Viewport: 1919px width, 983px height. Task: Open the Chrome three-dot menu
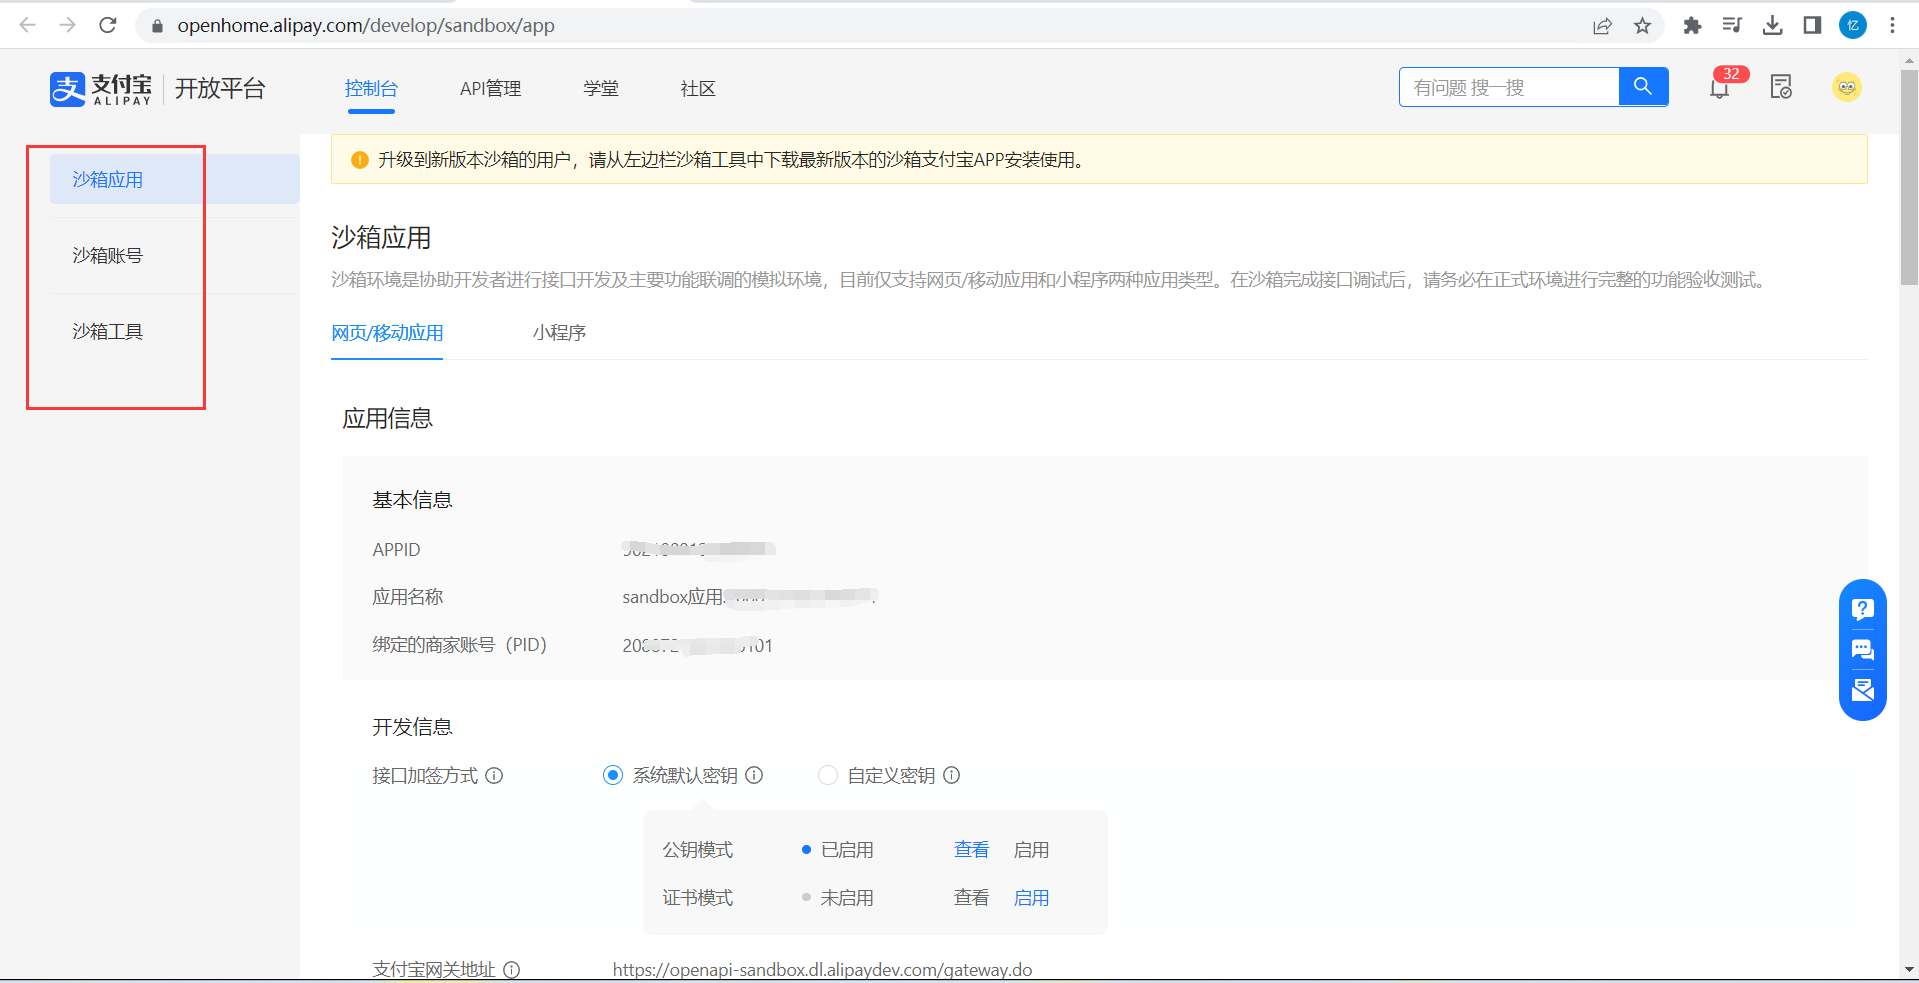pyautogui.click(x=1892, y=26)
